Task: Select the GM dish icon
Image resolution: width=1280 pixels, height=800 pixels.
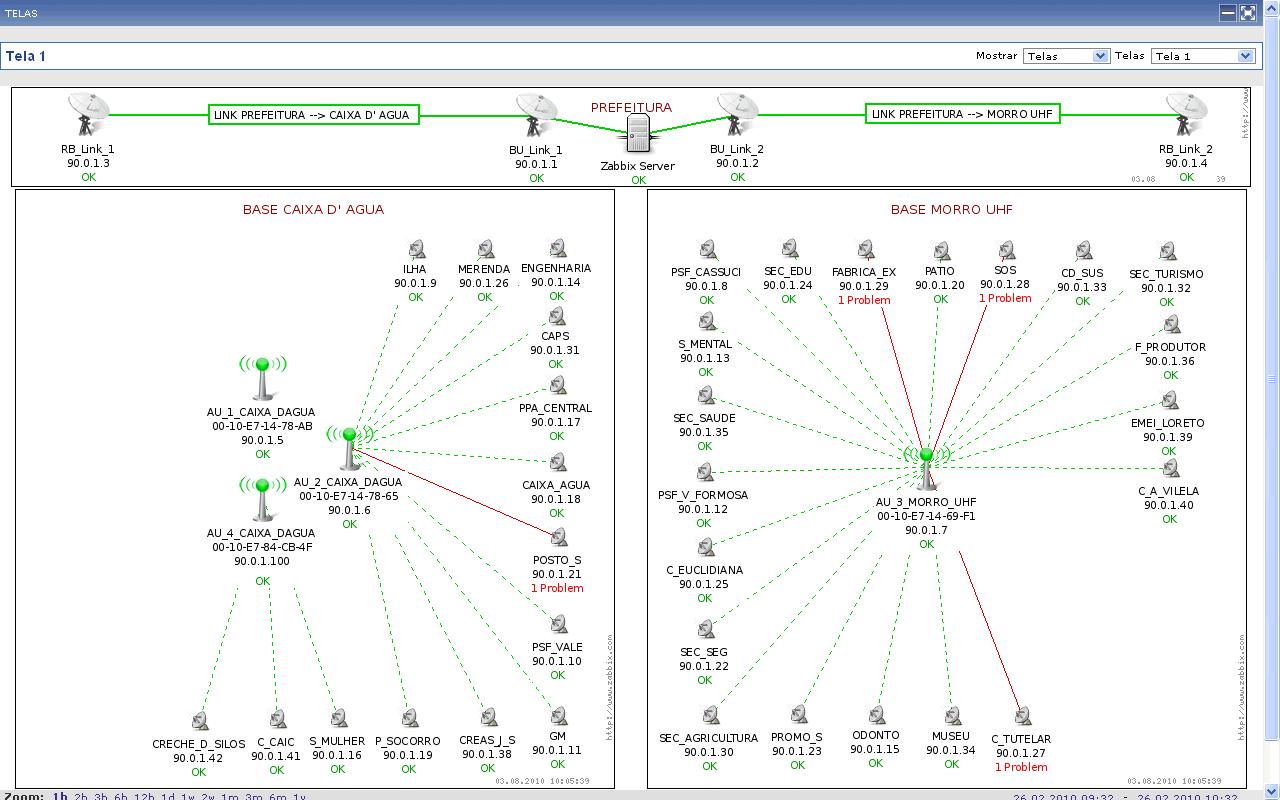Action: click(558, 717)
